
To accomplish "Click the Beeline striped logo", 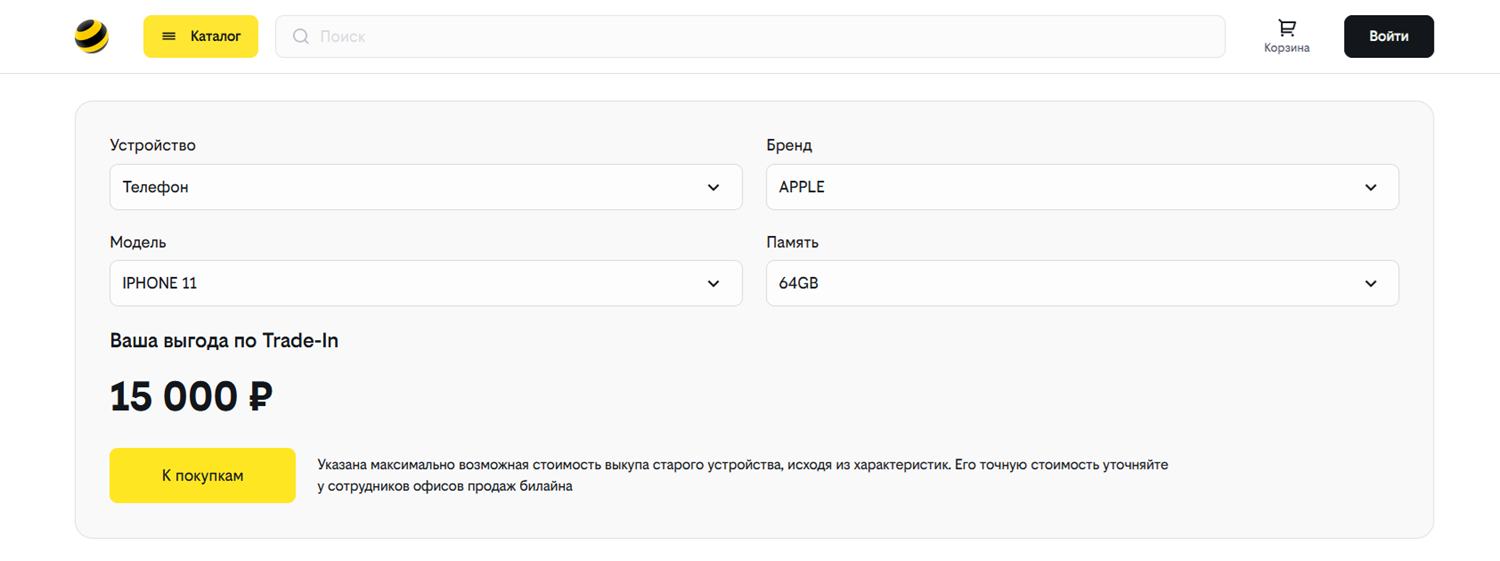I will coord(92,36).
